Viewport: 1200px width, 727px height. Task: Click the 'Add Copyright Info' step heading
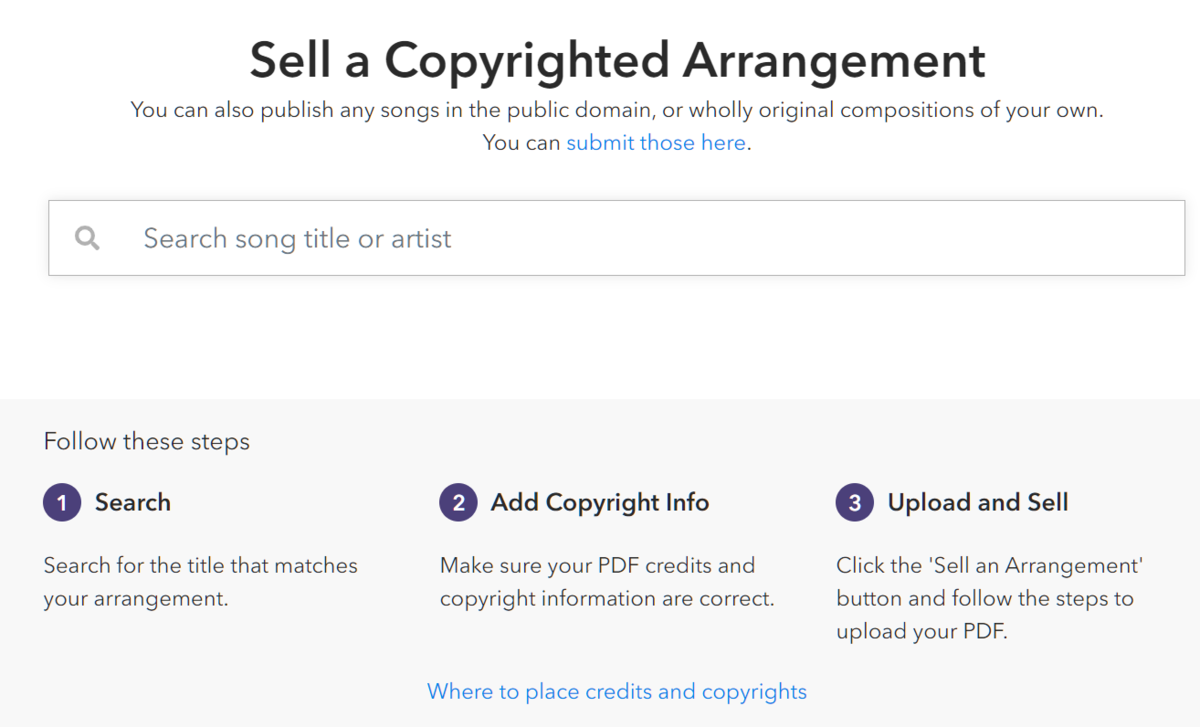(x=599, y=502)
